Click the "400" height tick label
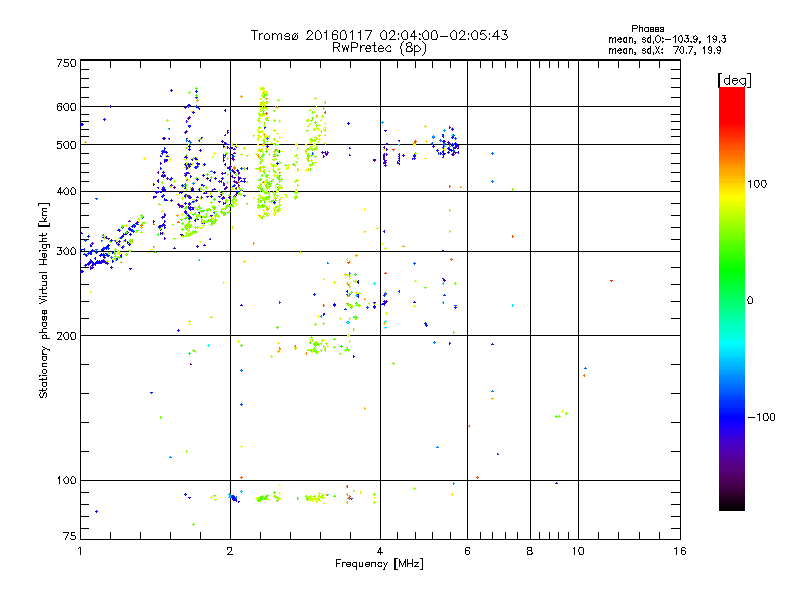This screenshot has height=600, width=800. coord(66,191)
